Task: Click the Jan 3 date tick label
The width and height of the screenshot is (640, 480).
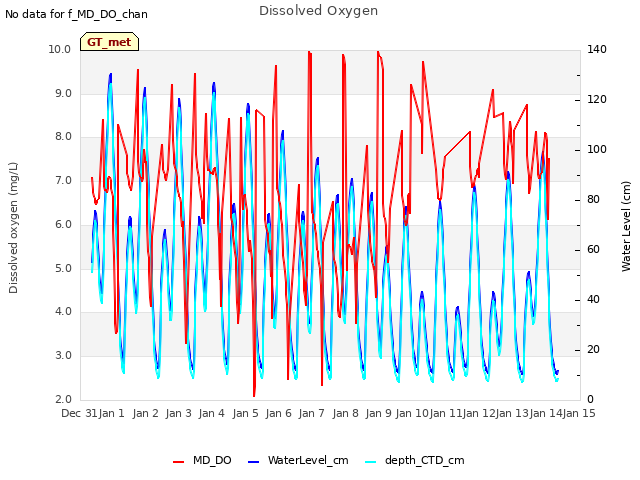Action: (178, 413)
